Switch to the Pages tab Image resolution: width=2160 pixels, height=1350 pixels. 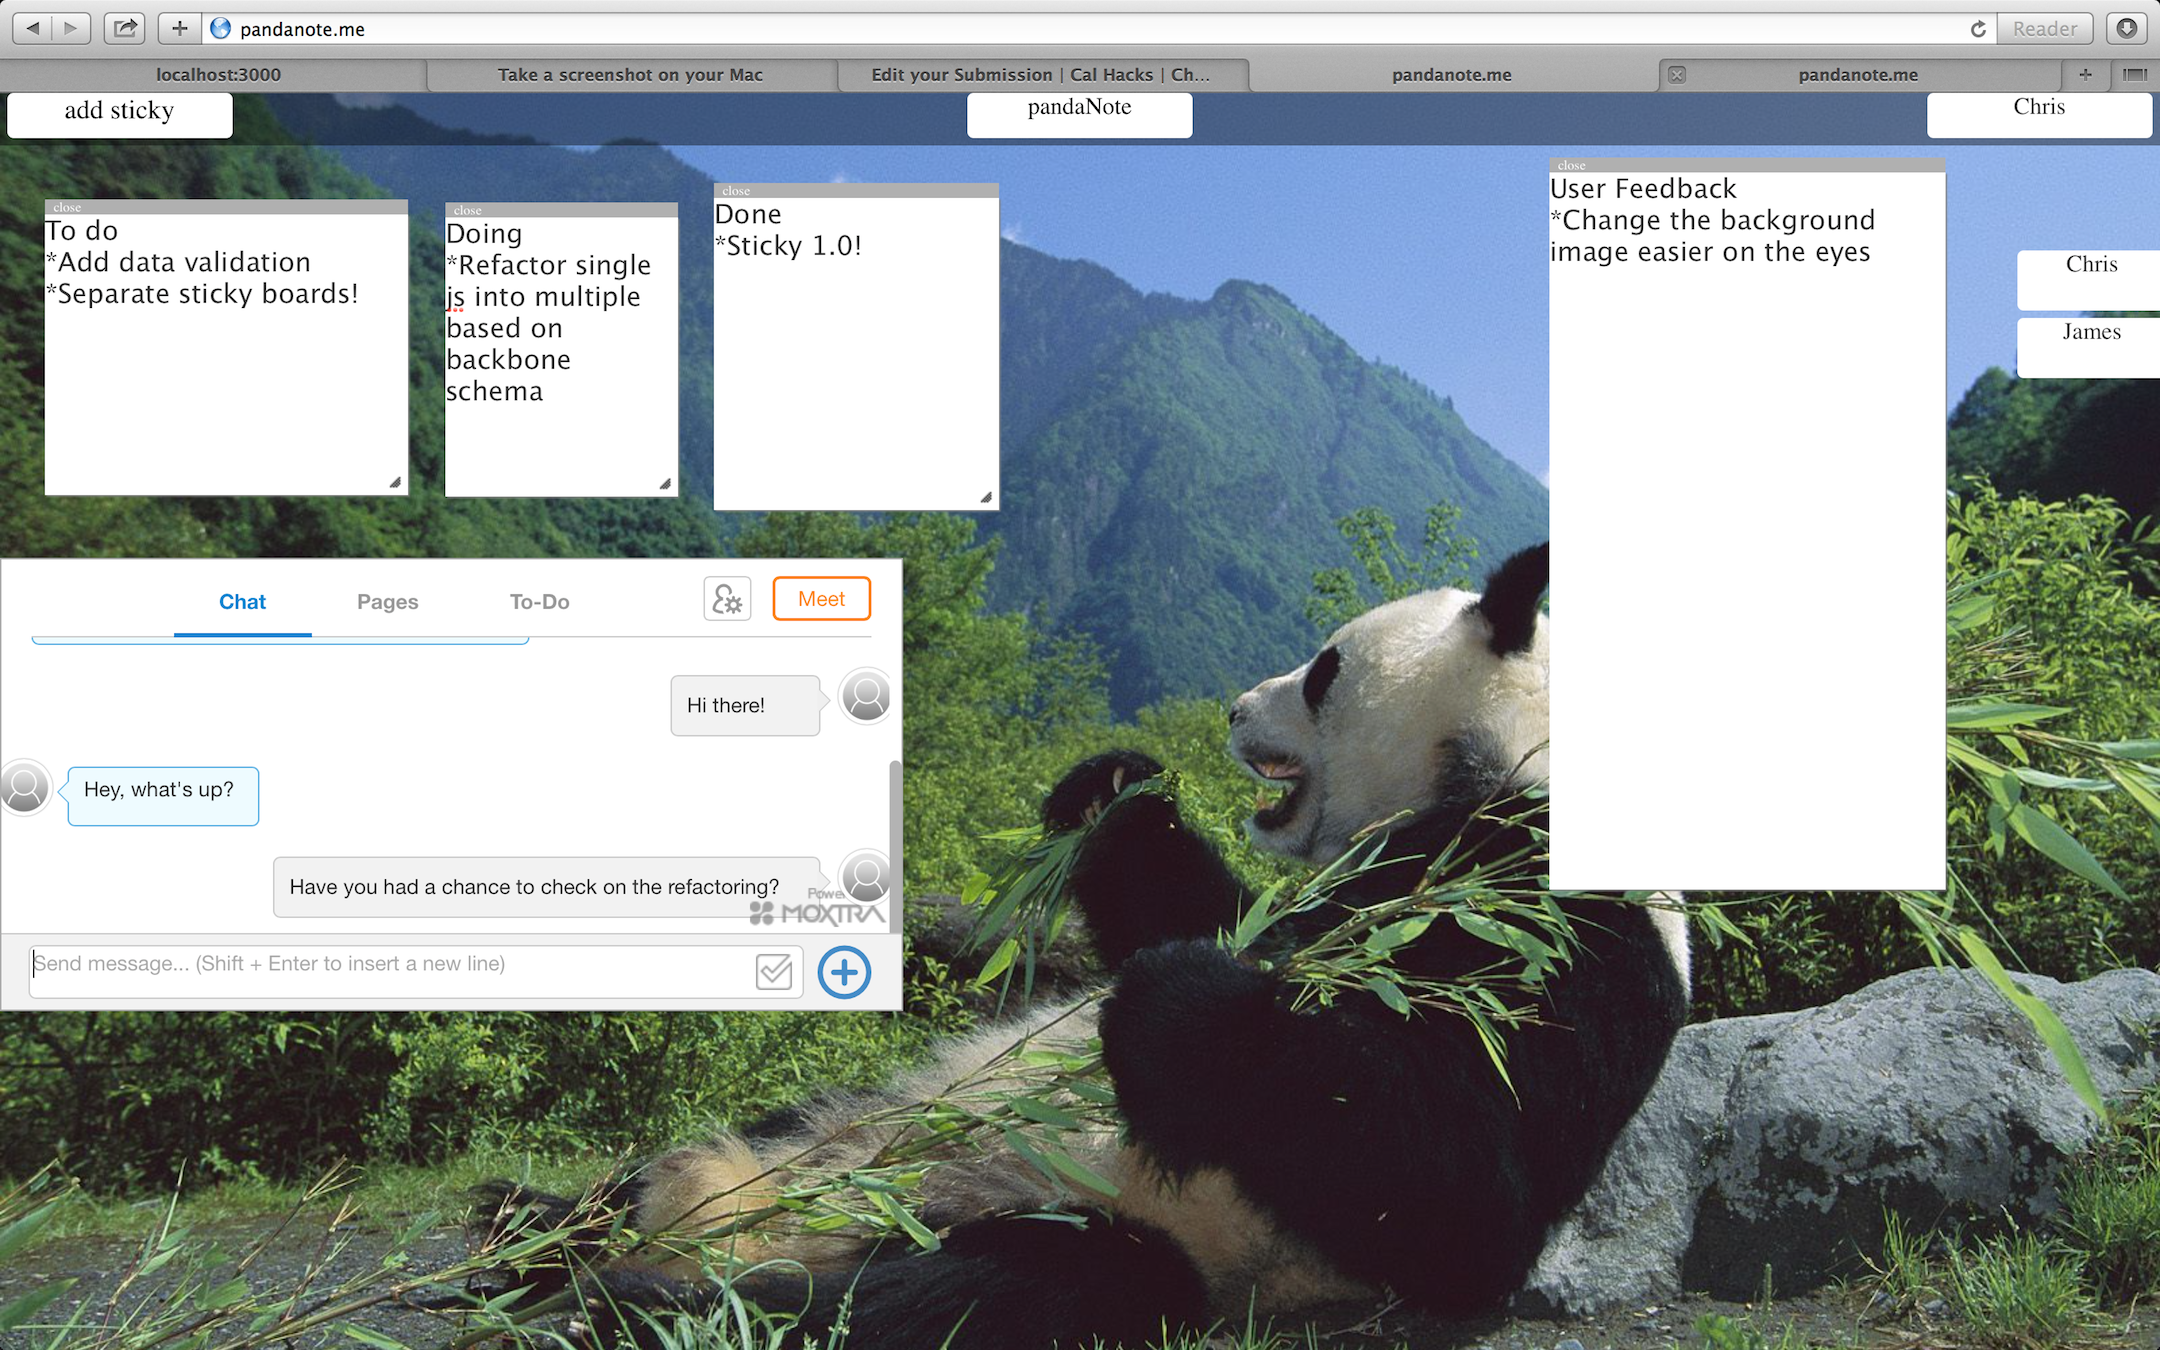pyautogui.click(x=387, y=602)
